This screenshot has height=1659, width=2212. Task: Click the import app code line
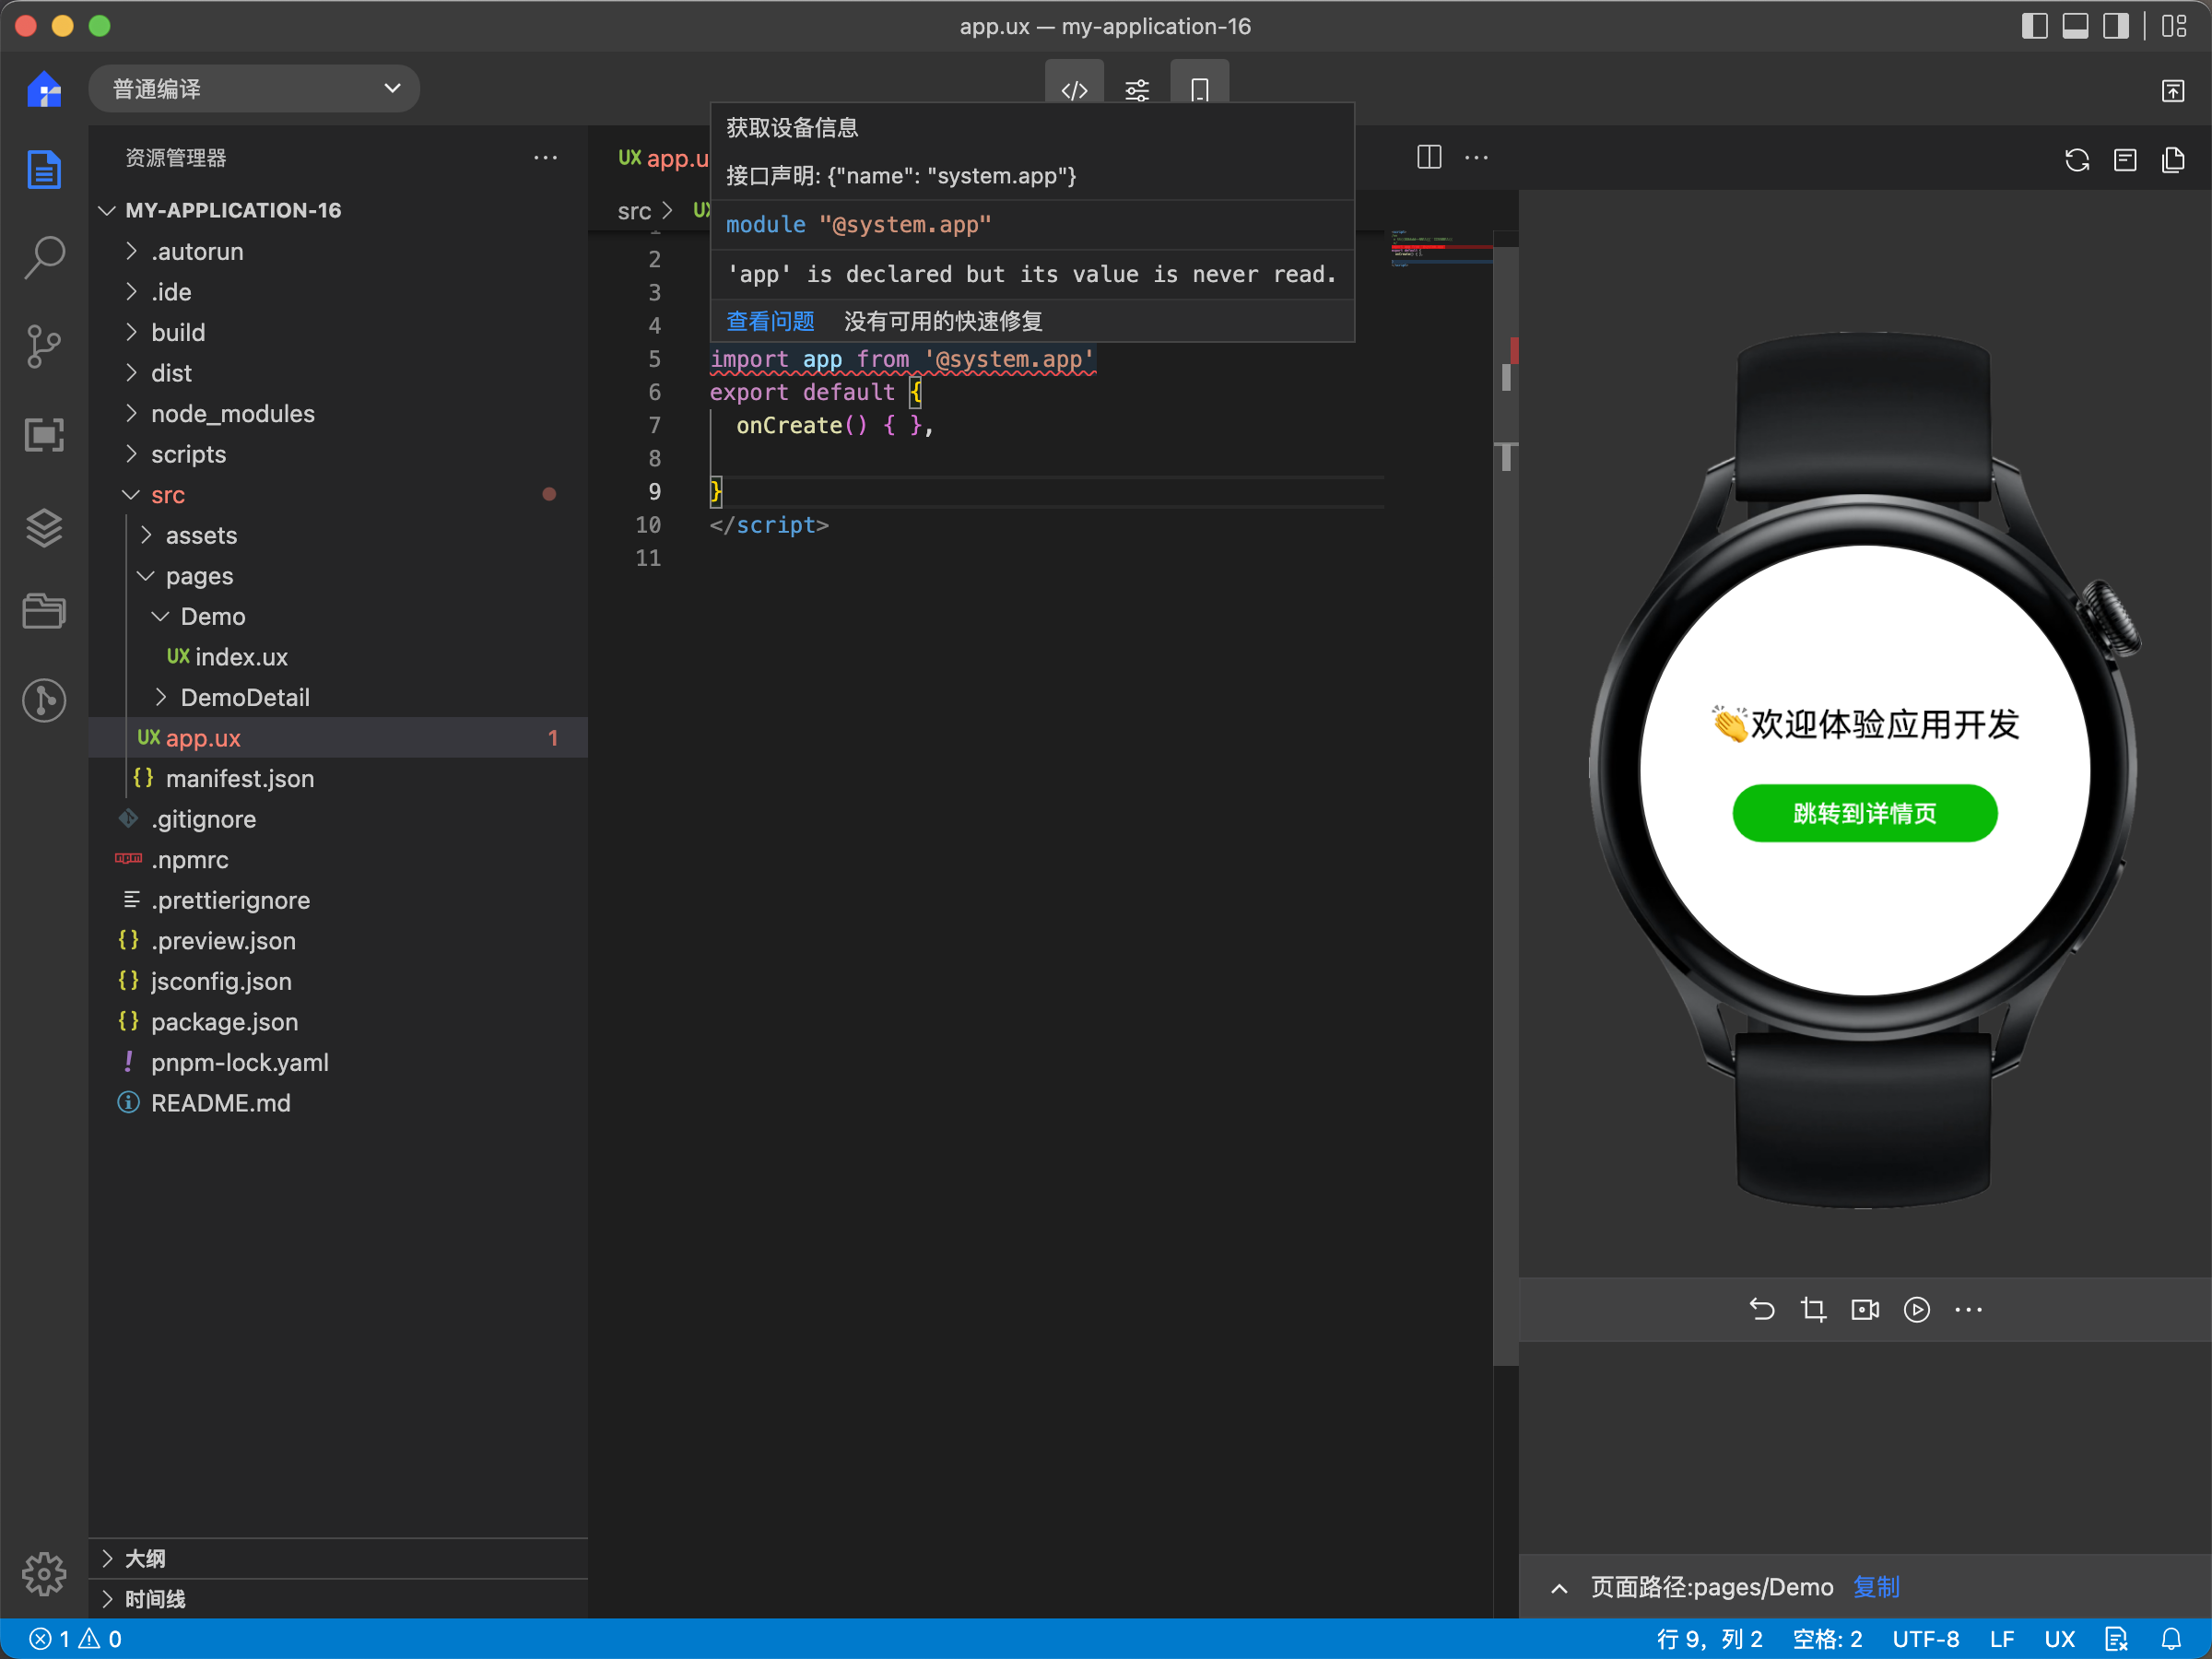pos(902,359)
